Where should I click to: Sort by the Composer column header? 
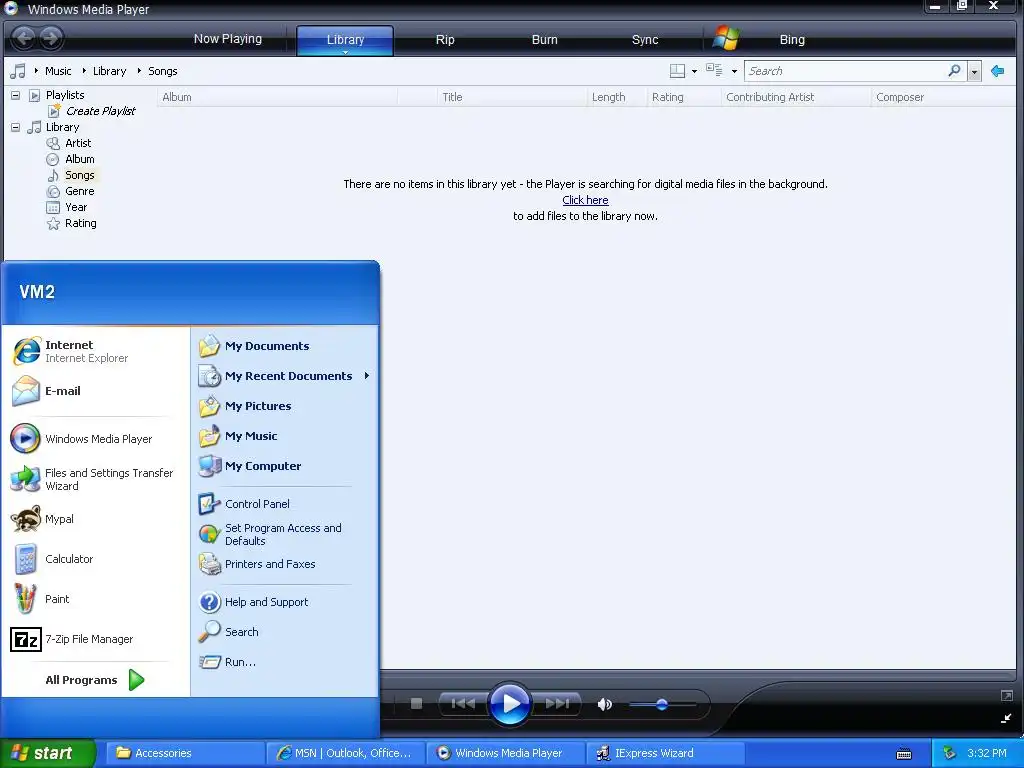(x=943, y=97)
